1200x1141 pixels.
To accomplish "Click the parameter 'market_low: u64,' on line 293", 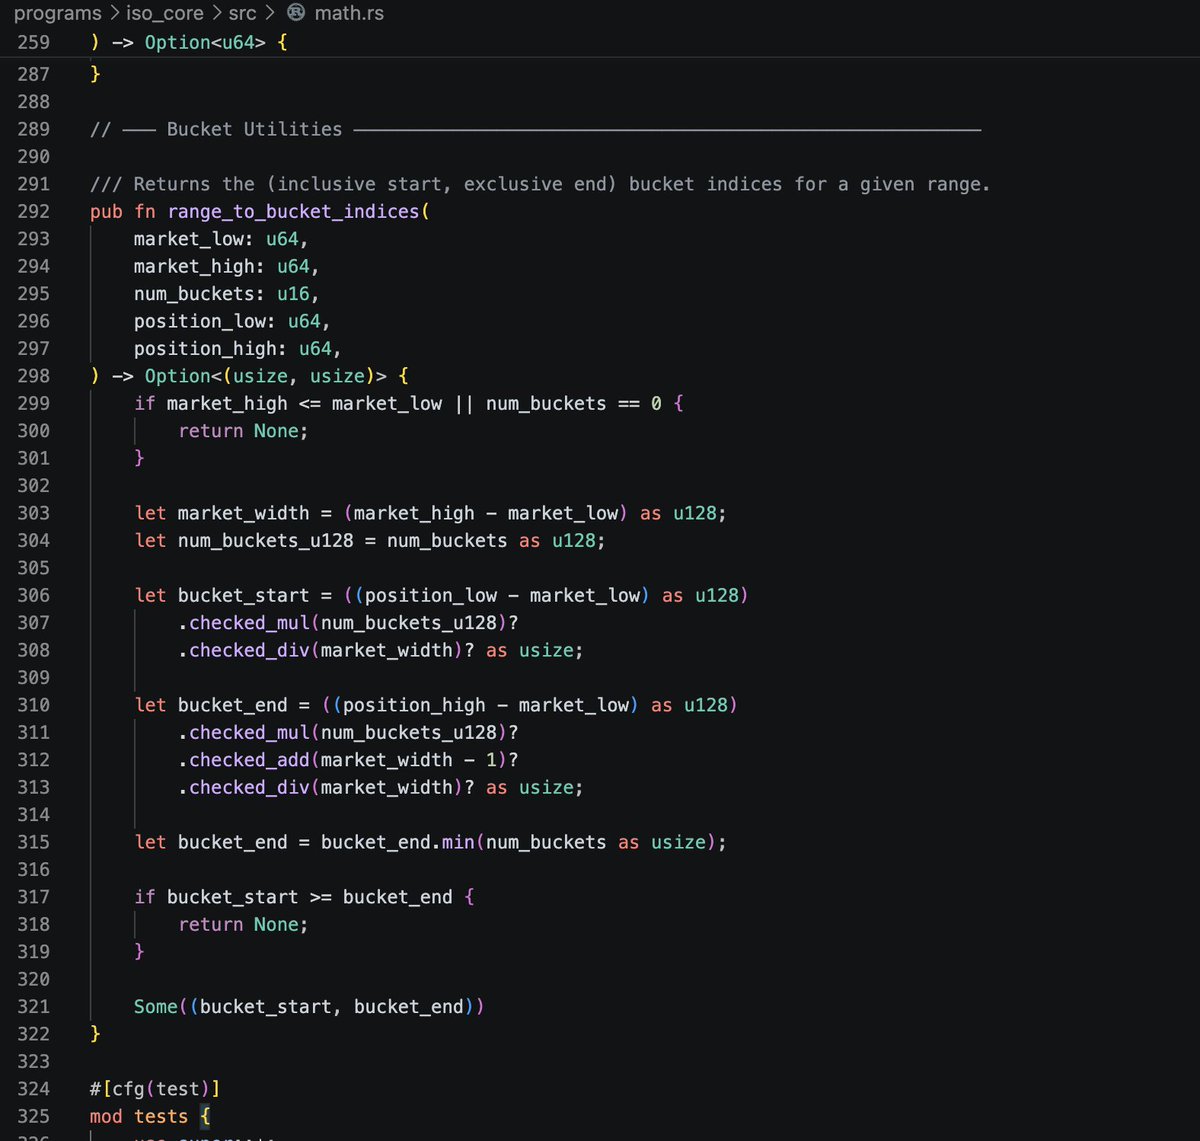I will tap(221, 239).
